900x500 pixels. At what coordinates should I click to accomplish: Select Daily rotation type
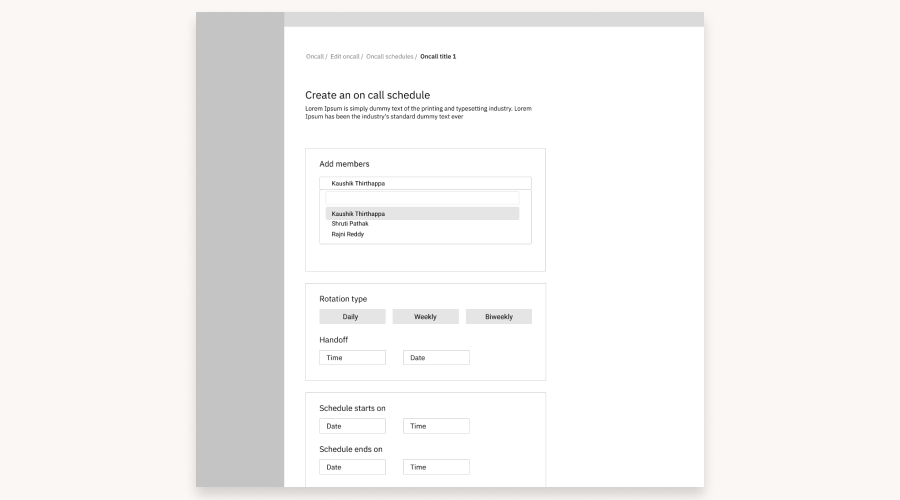(x=352, y=317)
